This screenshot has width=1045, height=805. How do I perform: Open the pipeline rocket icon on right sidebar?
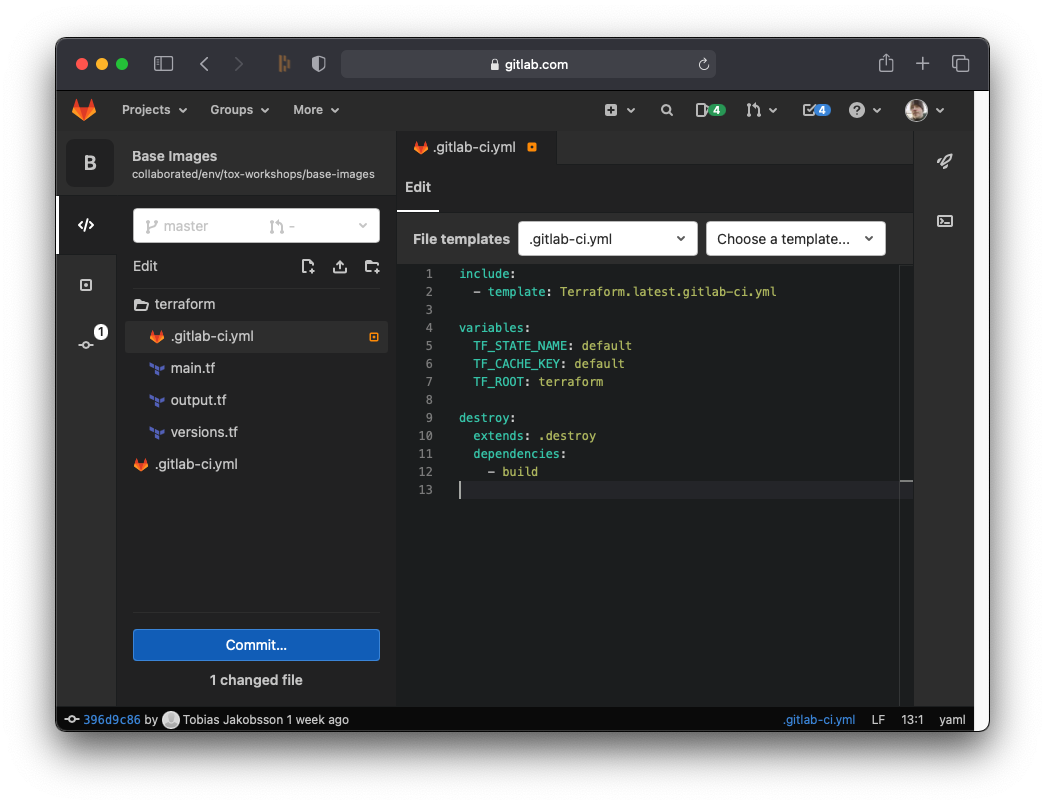(x=944, y=160)
